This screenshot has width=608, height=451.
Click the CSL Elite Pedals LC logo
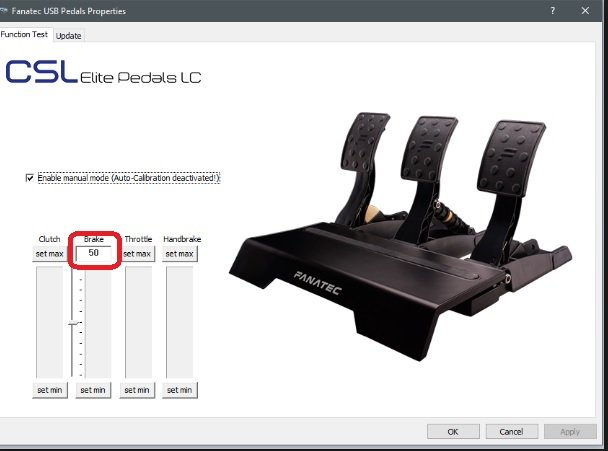pyautogui.click(x=104, y=75)
